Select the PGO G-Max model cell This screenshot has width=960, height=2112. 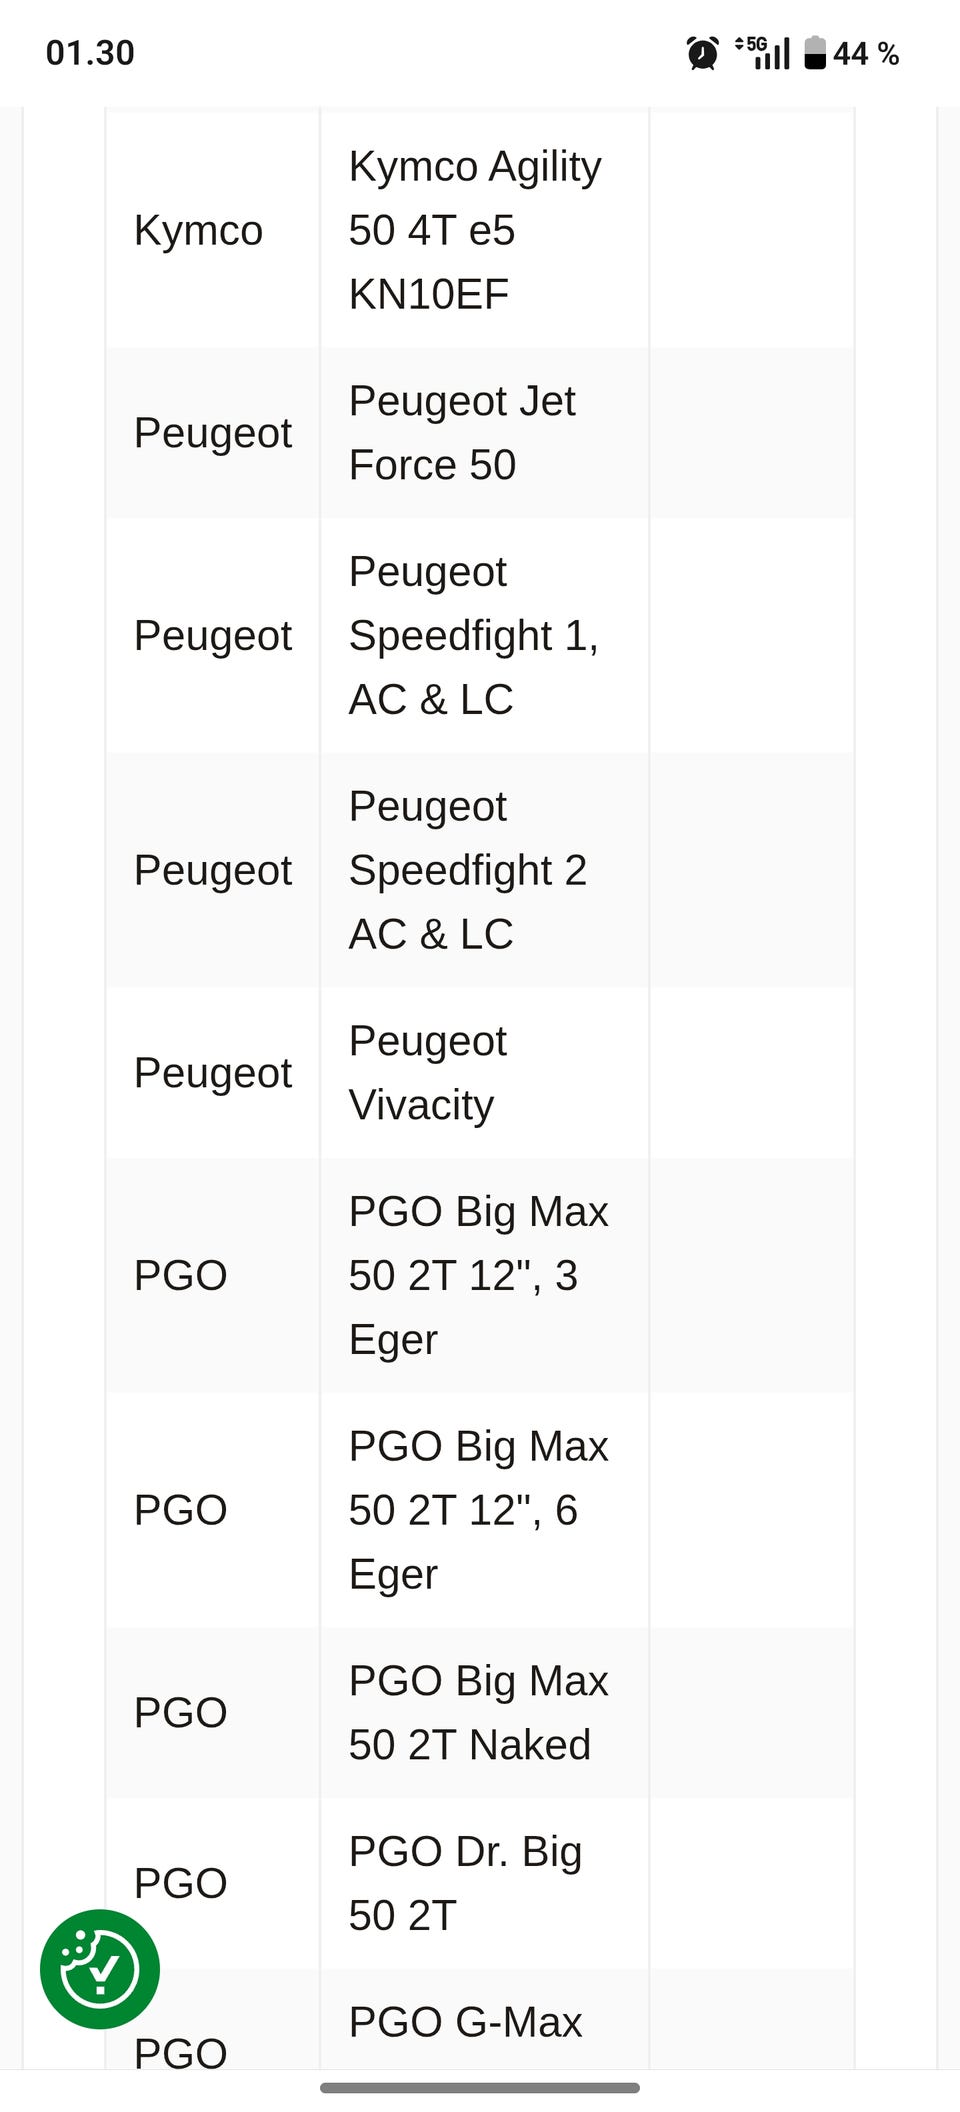[x=465, y=2022]
